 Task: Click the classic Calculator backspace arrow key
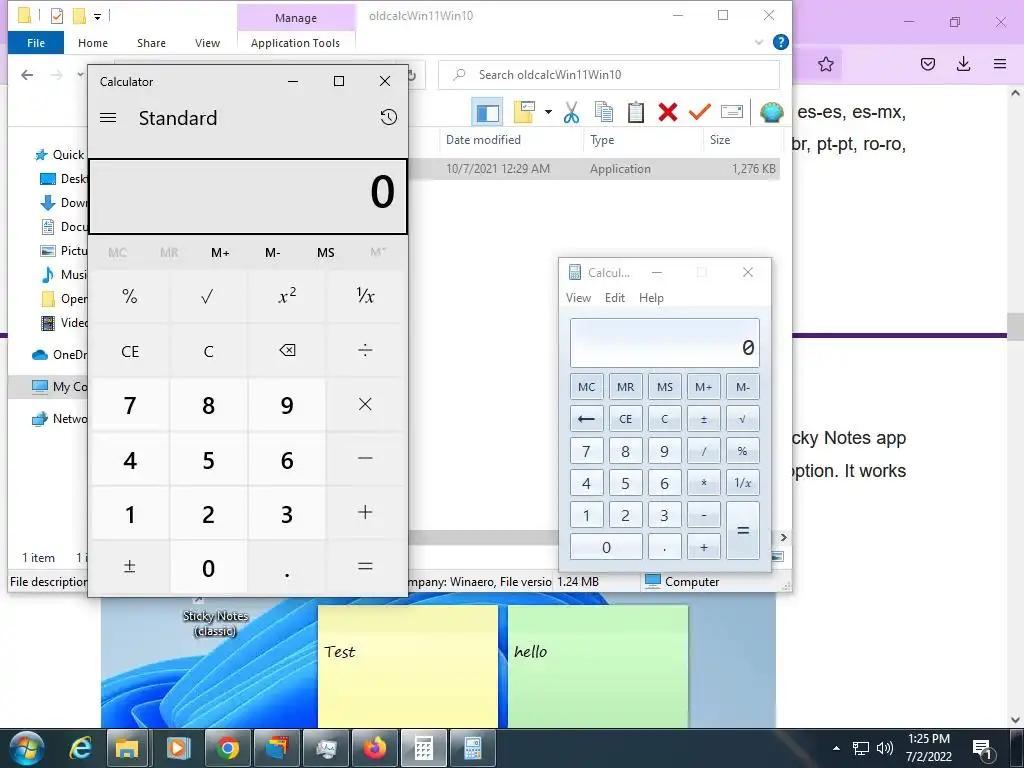[586, 419]
